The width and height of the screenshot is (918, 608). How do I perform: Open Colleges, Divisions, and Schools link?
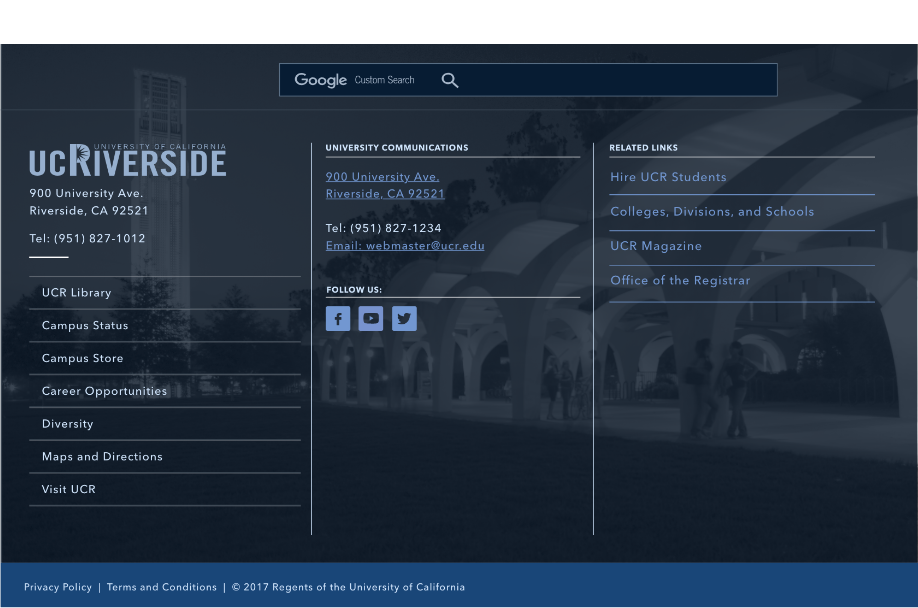click(712, 211)
